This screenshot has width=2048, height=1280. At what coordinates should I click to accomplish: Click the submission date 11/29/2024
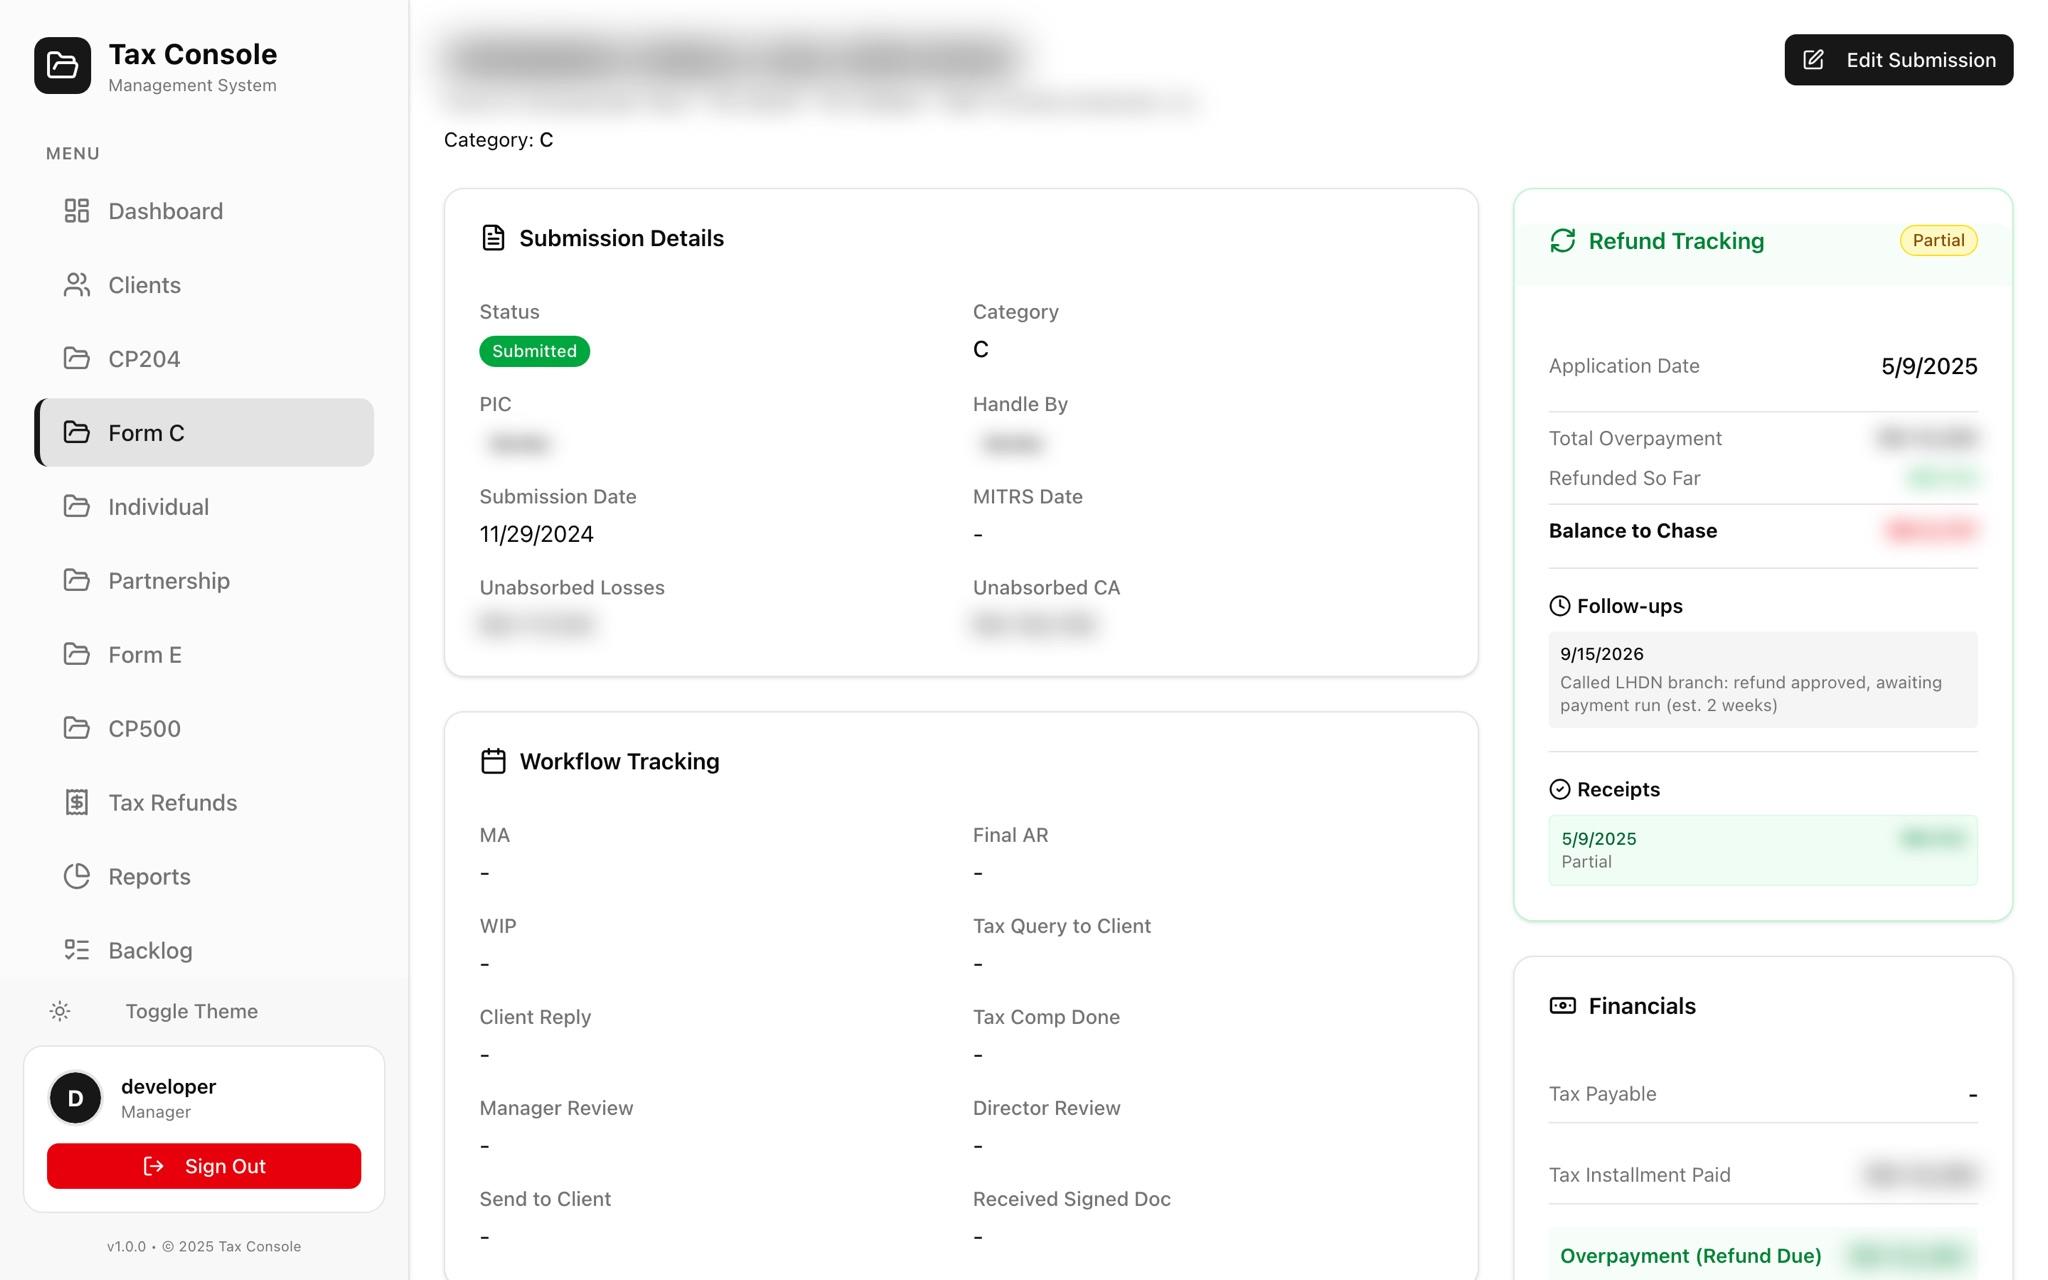pyautogui.click(x=537, y=535)
